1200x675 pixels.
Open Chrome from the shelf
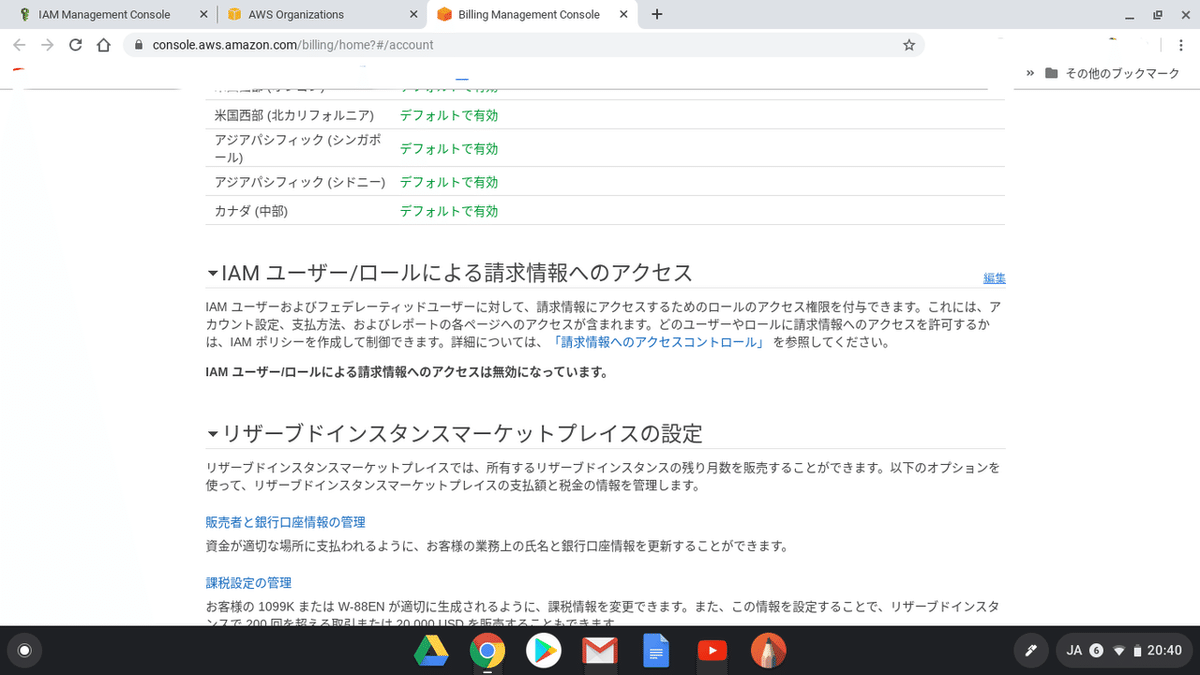pos(487,651)
